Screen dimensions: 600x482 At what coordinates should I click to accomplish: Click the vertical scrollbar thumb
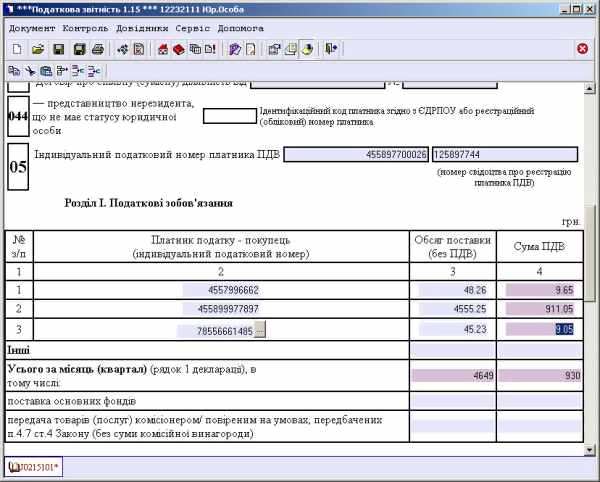coord(589,252)
